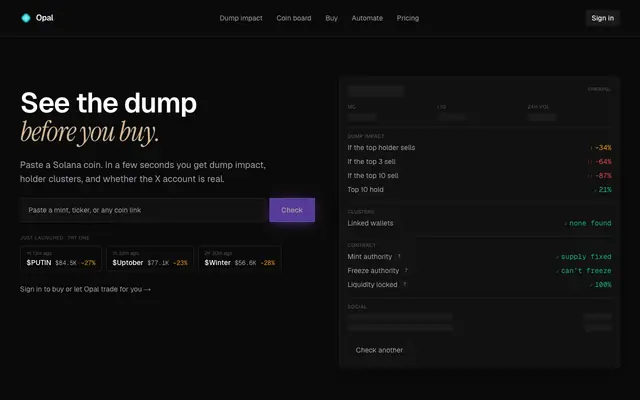Open the Dump impact nav item
The image size is (640, 400).
241,18
